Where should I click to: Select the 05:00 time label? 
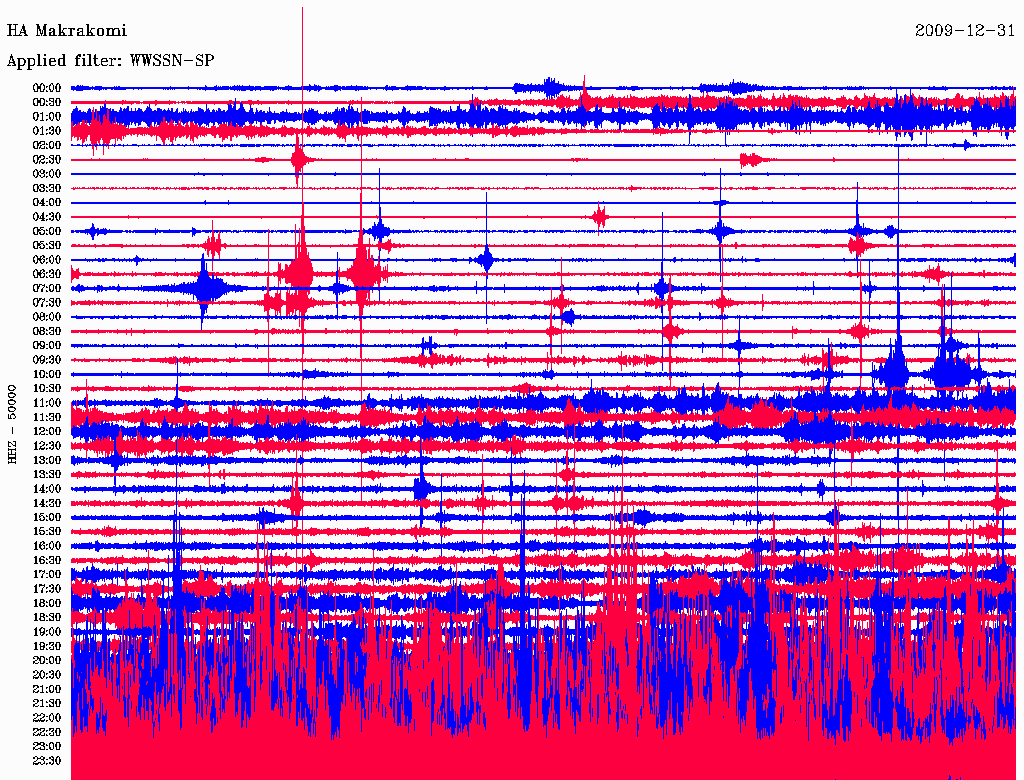47,231
